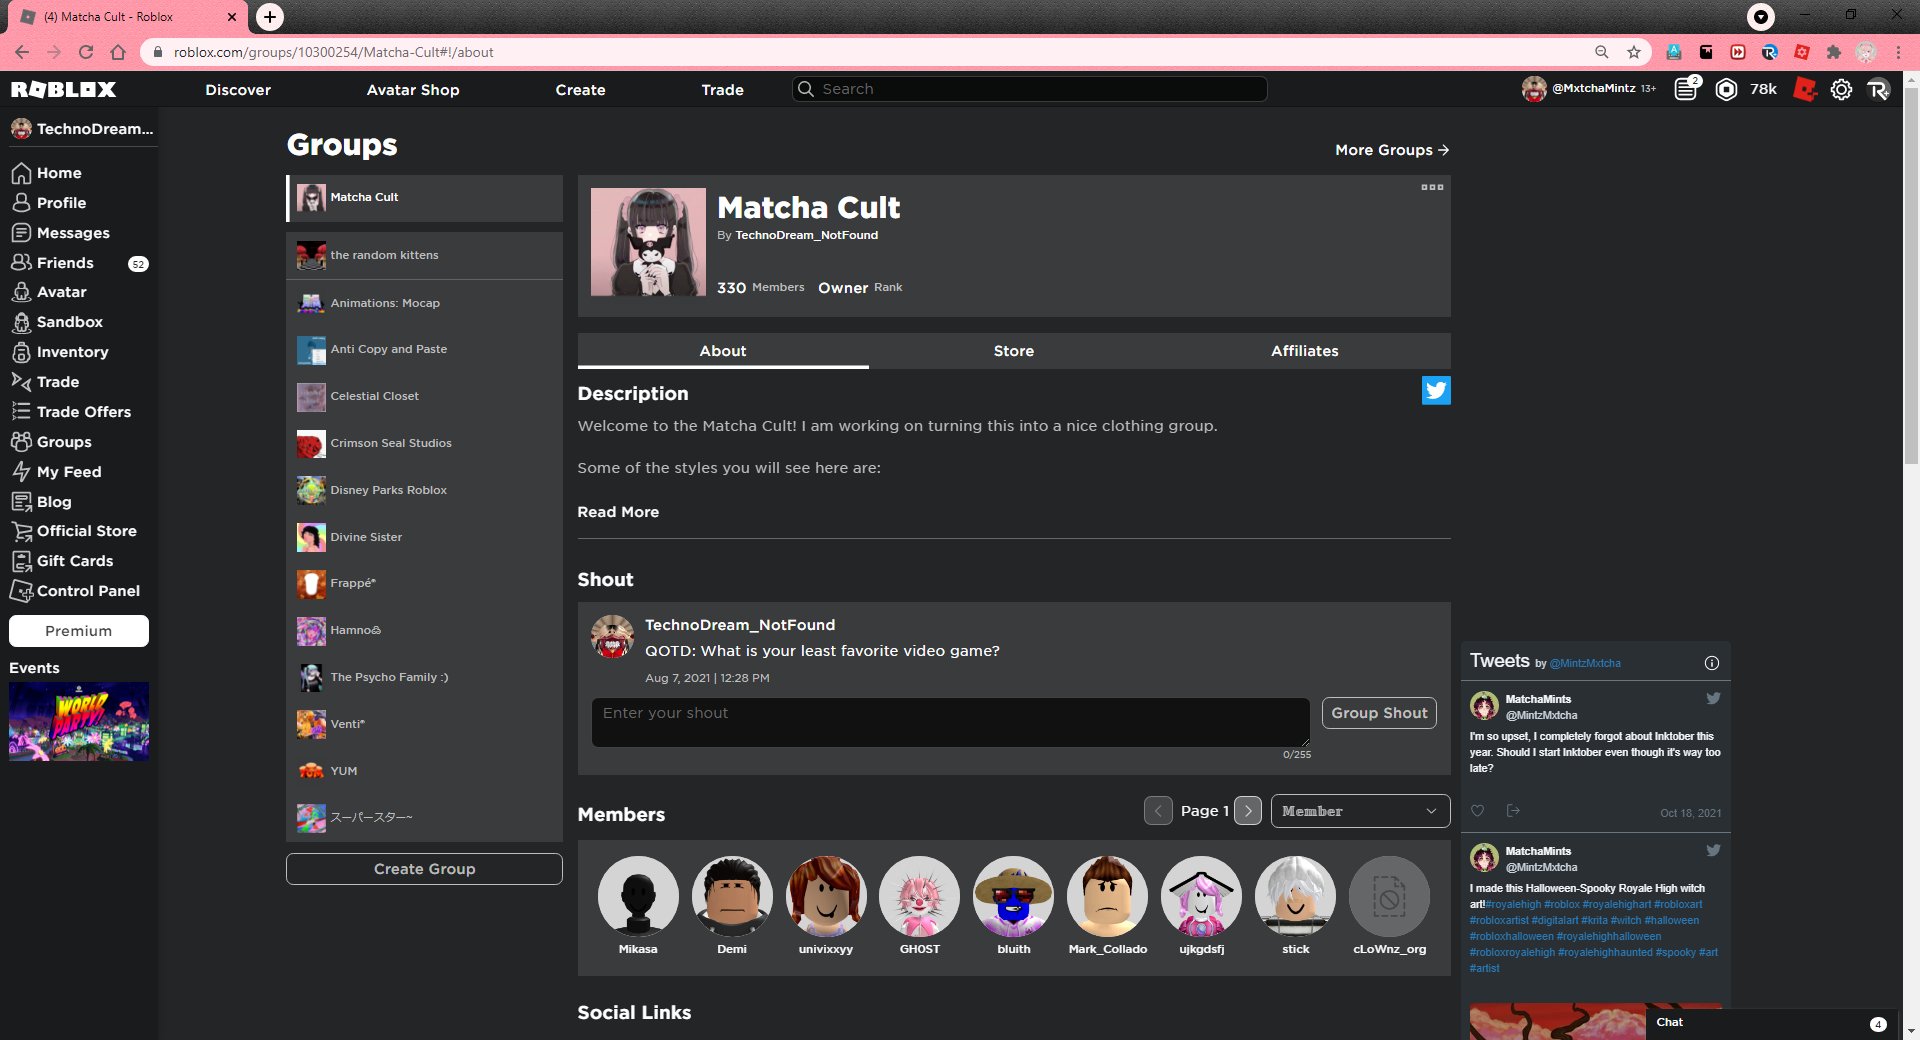This screenshot has height=1040, width=1920.
Task: Like the Inktober tweet heart icon
Action: click(x=1477, y=811)
